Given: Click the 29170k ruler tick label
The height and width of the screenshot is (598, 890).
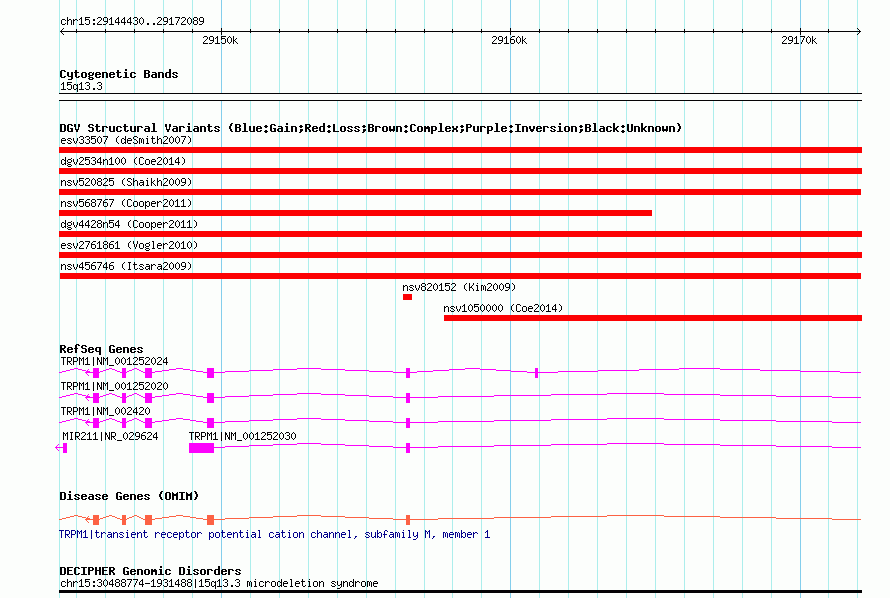Looking at the screenshot, I should point(799,40).
